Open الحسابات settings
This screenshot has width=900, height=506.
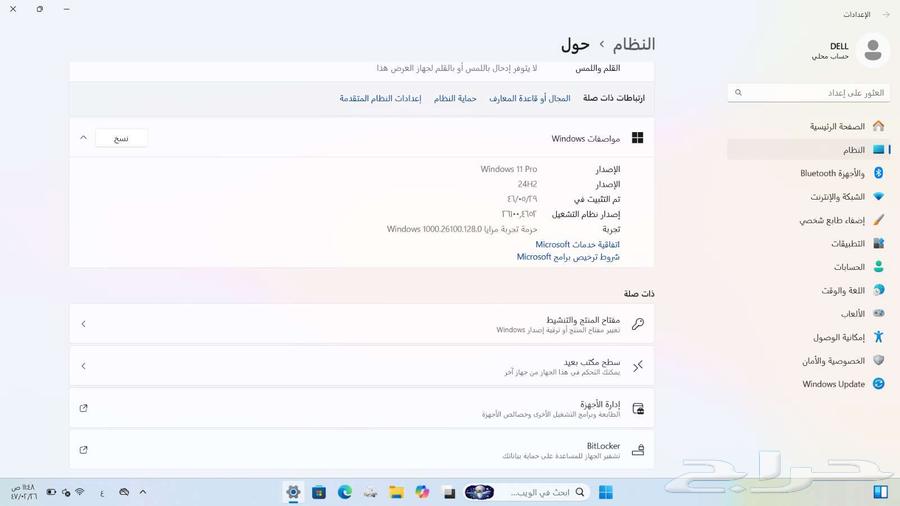808,267
